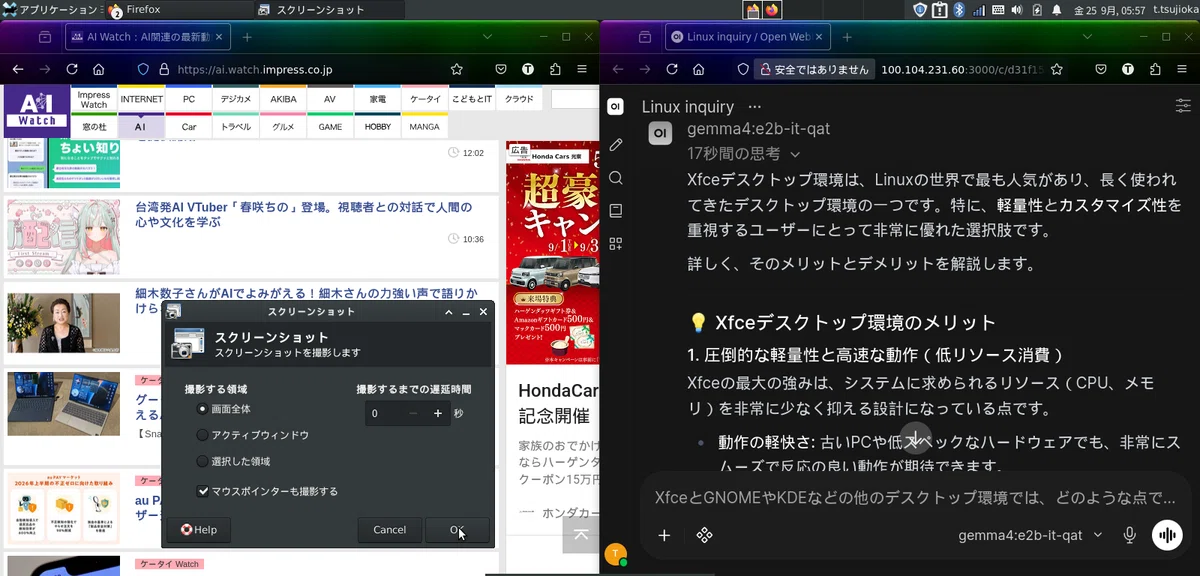Screen dimensions: 1200x576
Task: Open the three-dot menu beside Linux inquiry title
Action: pyautogui.click(x=755, y=107)
